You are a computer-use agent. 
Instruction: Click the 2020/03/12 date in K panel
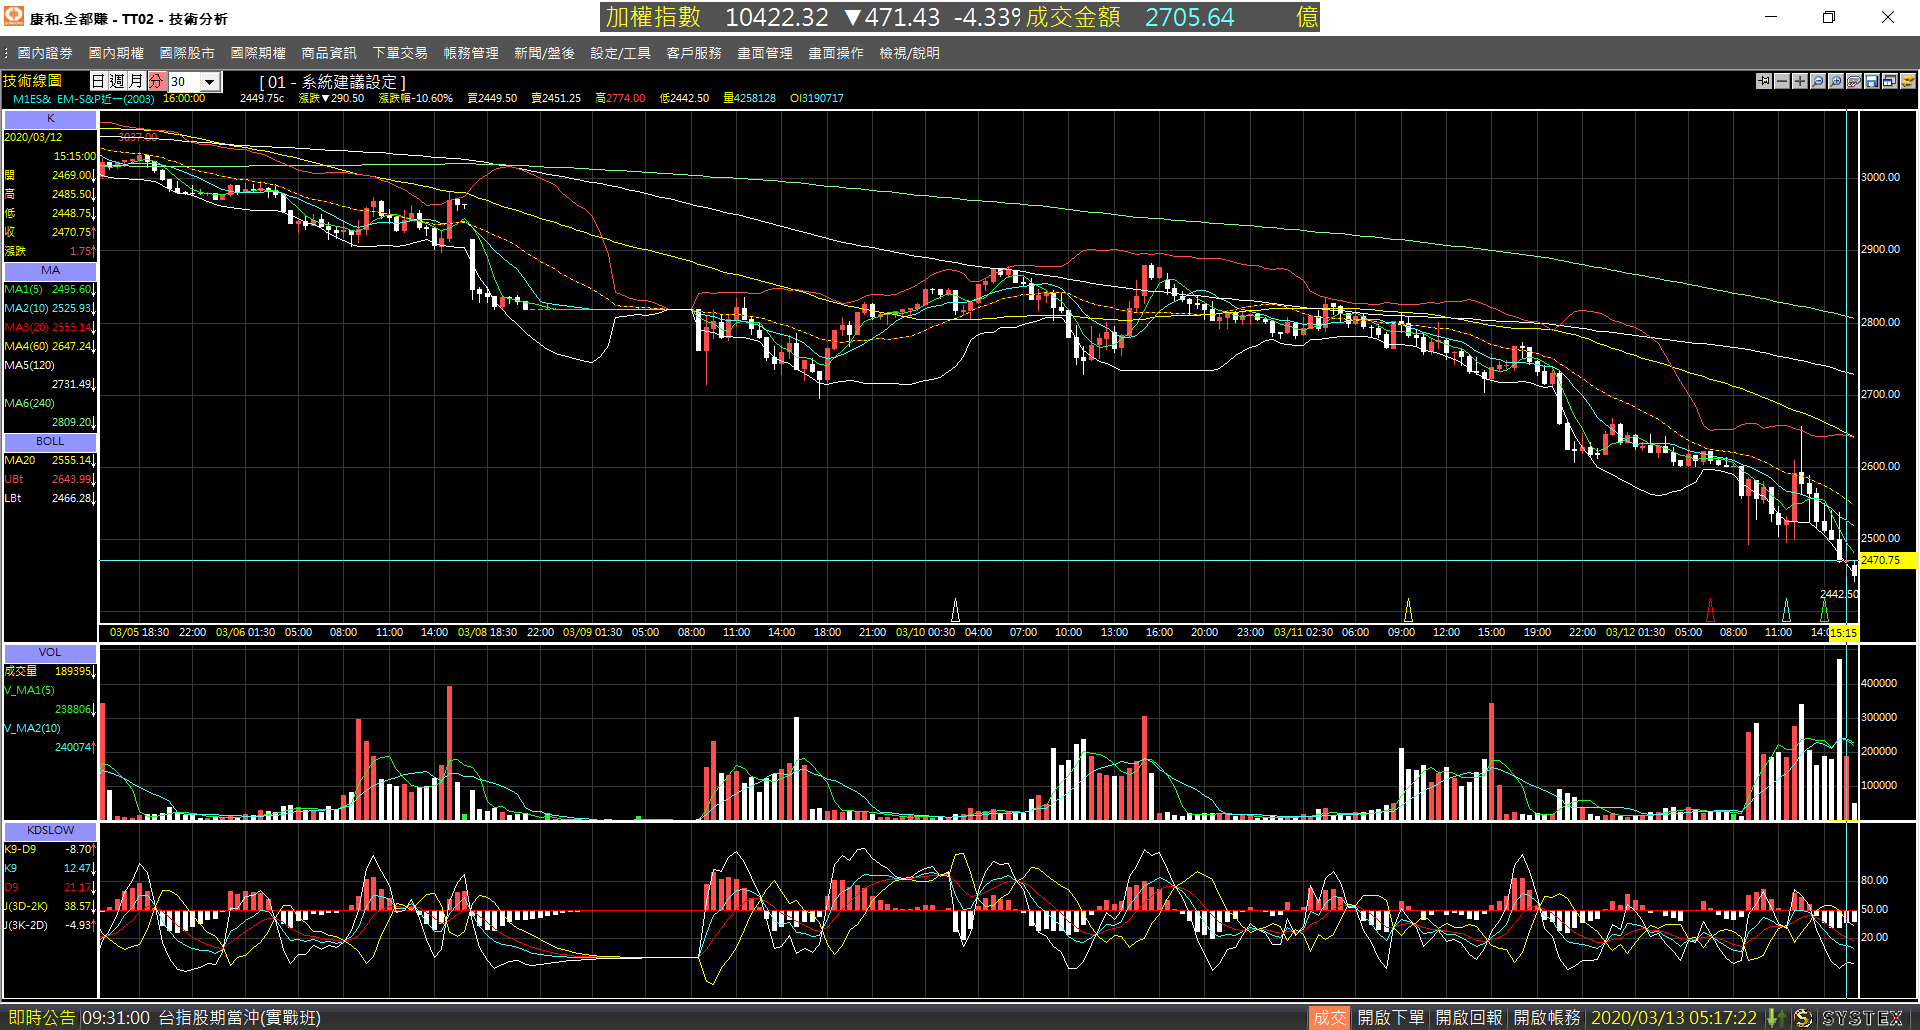click(33, 138)
